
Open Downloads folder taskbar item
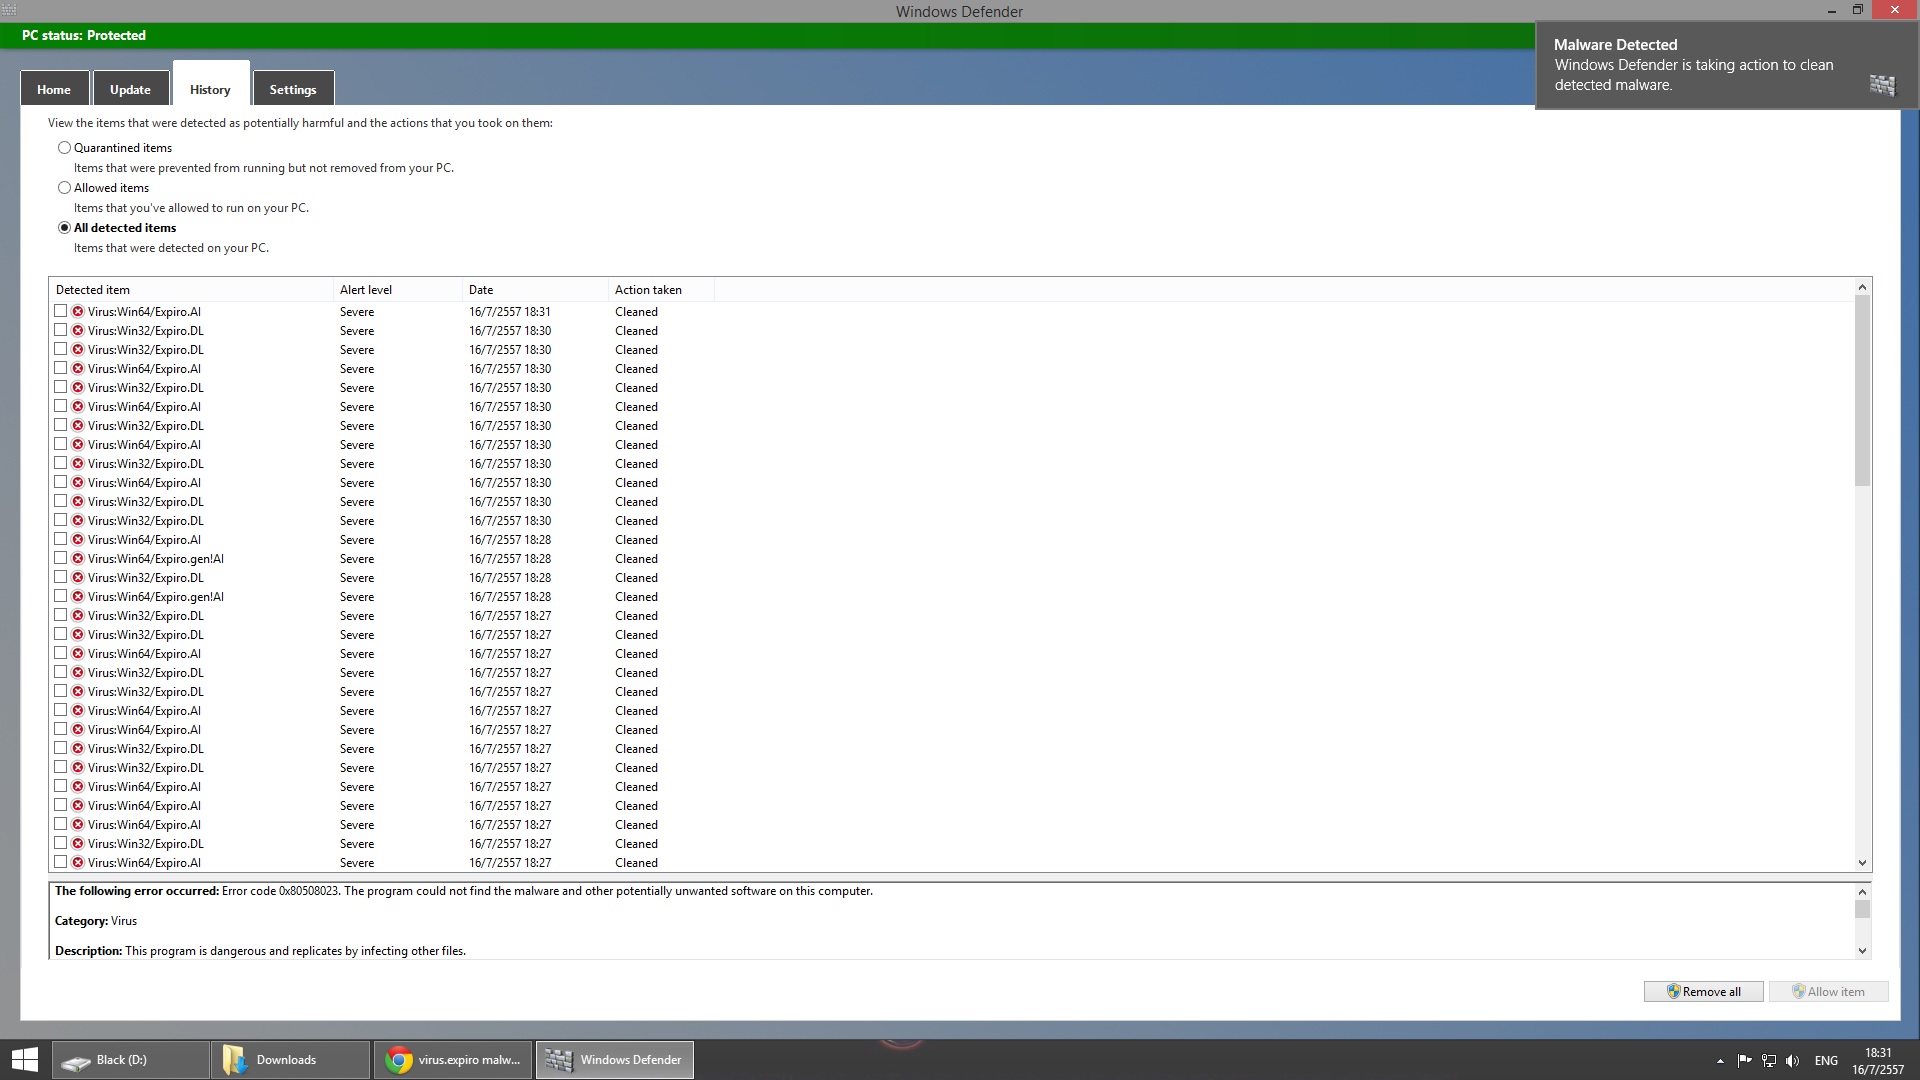pos(290,1060)
